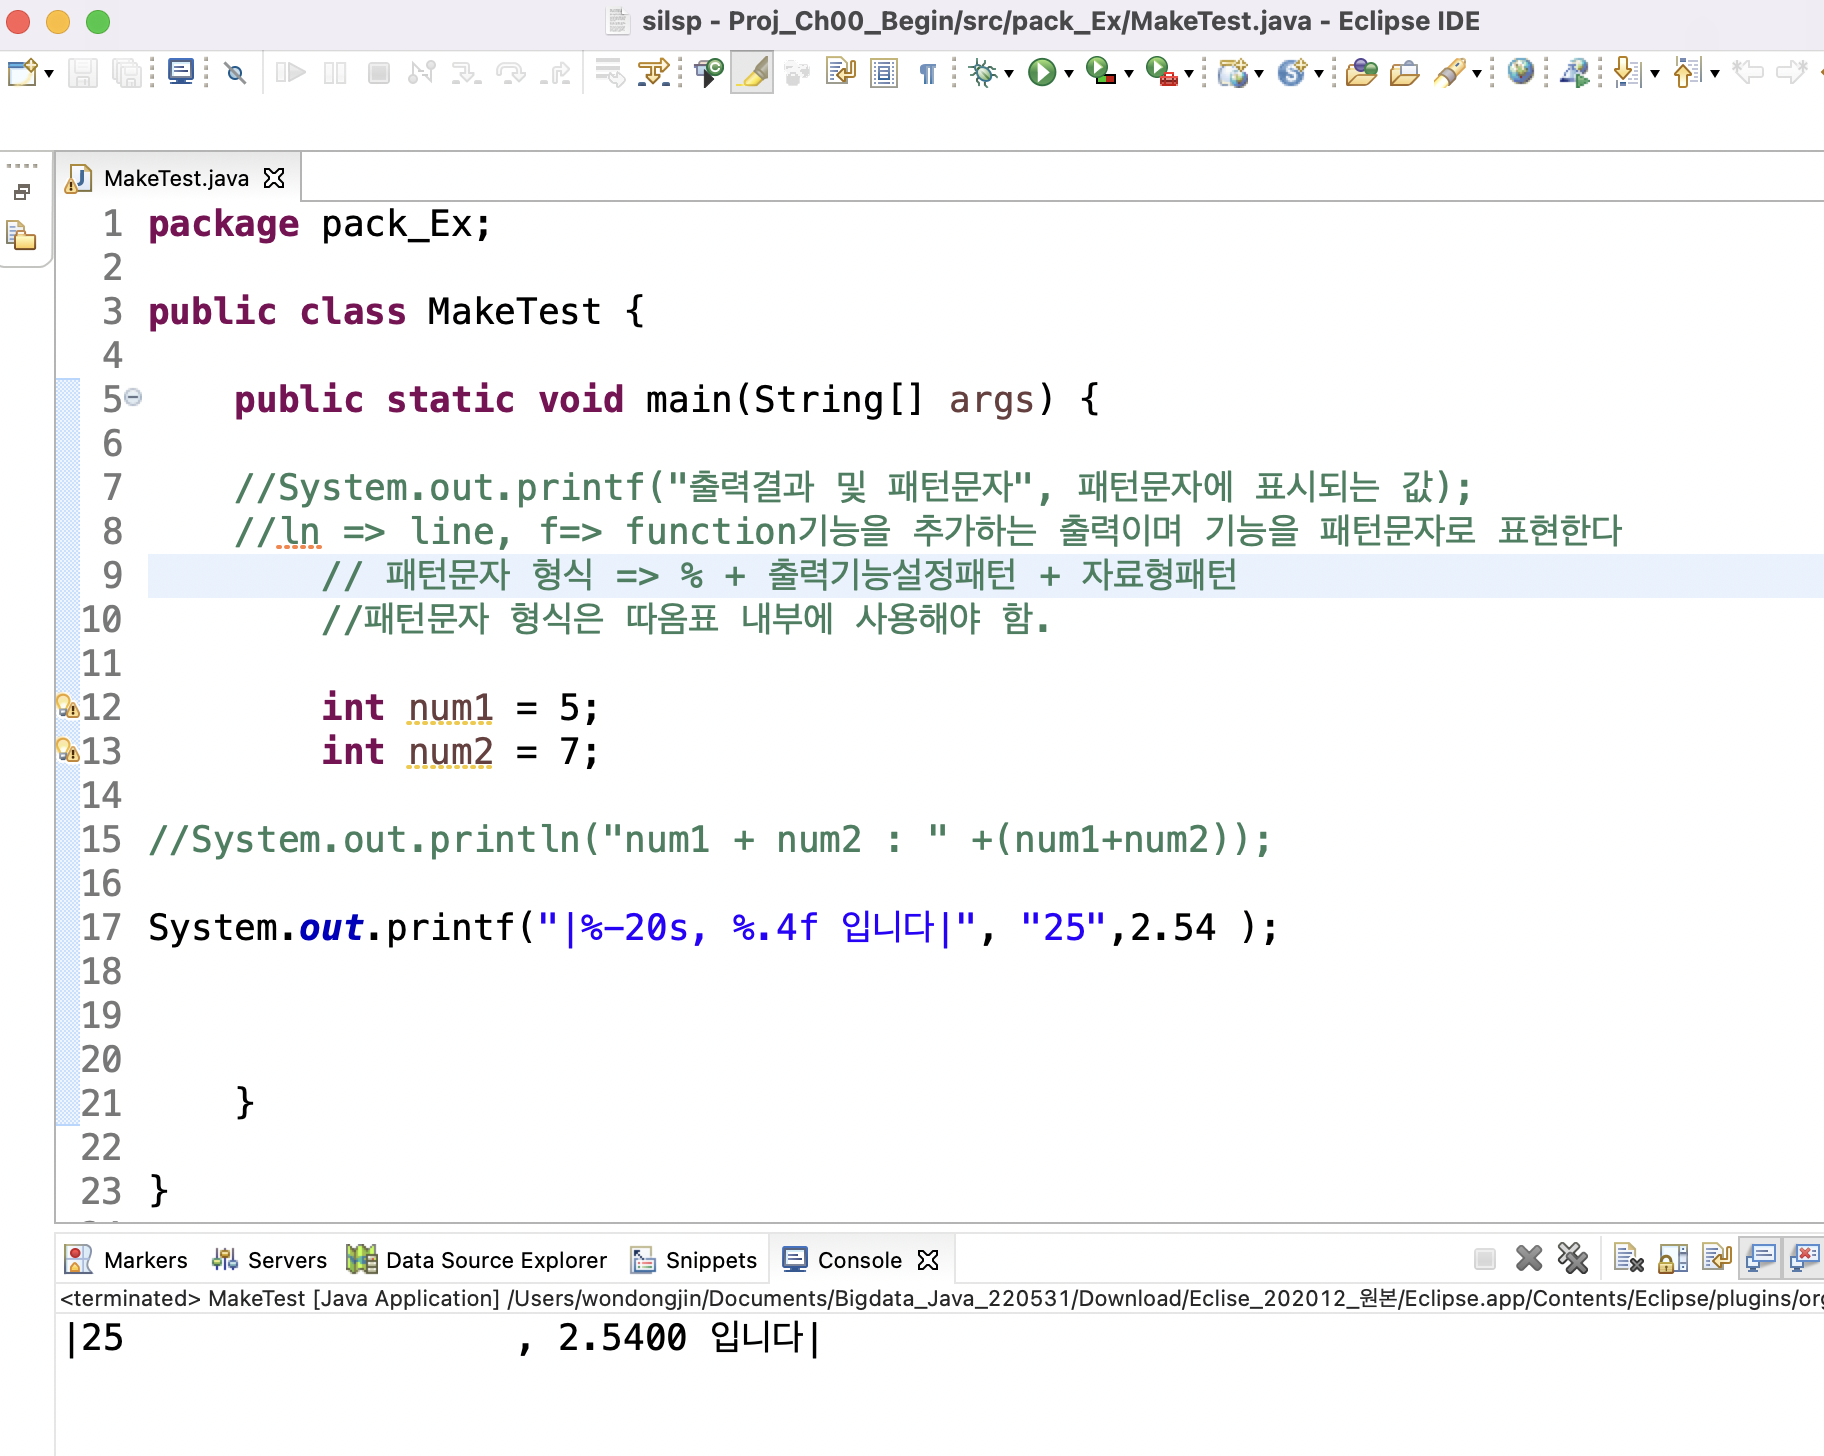Click the Coverage run icon
Screen dimensions: 1824x1456
pyautogui.click(x=1101, y=72)
